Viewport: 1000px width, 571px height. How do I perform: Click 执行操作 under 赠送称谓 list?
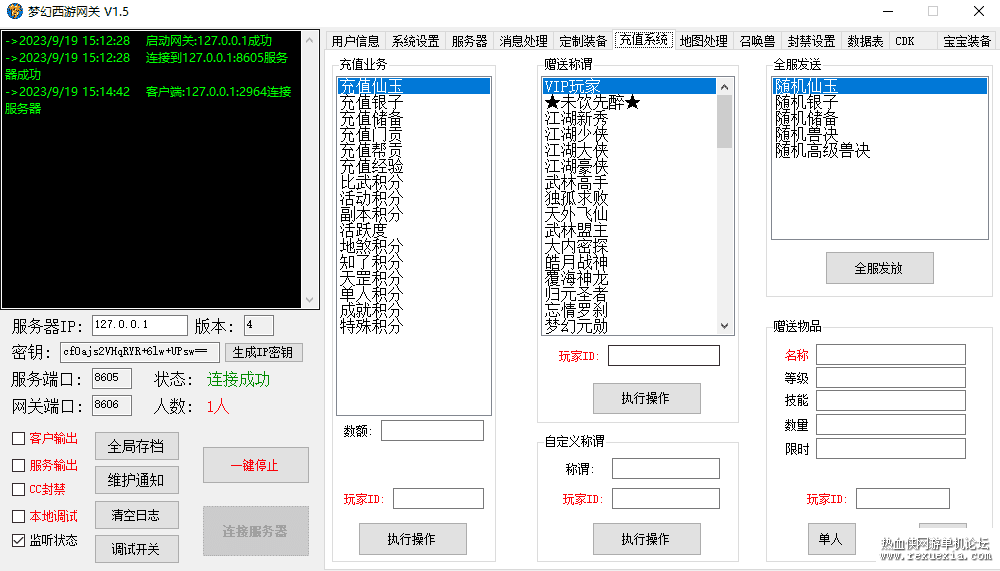coord(646,398)
